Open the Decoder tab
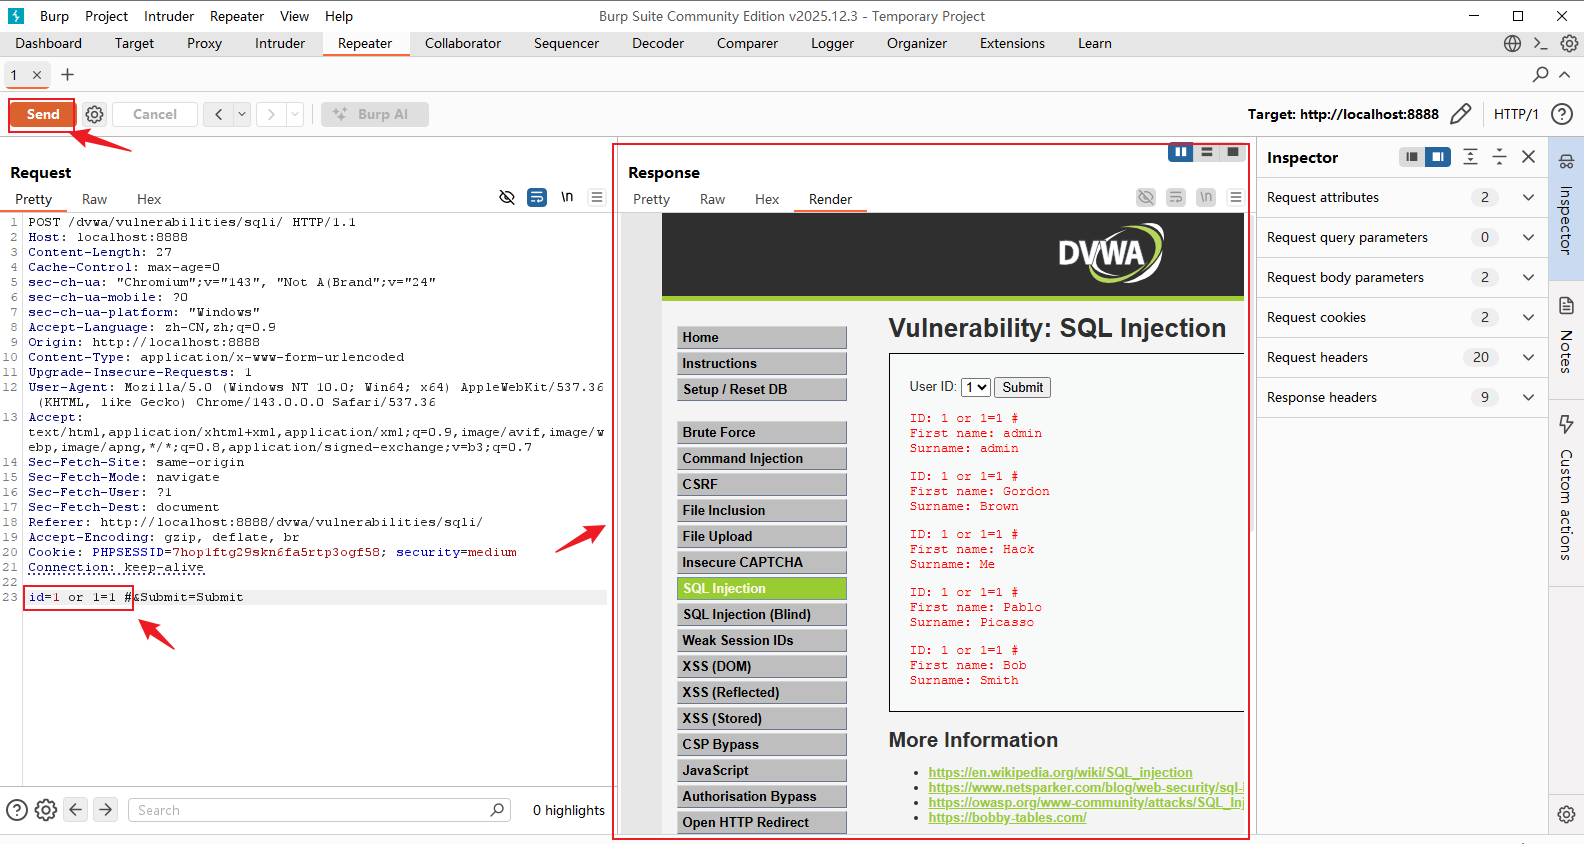Viewport: 1584px width, 844px height. (x=658, y=43)
